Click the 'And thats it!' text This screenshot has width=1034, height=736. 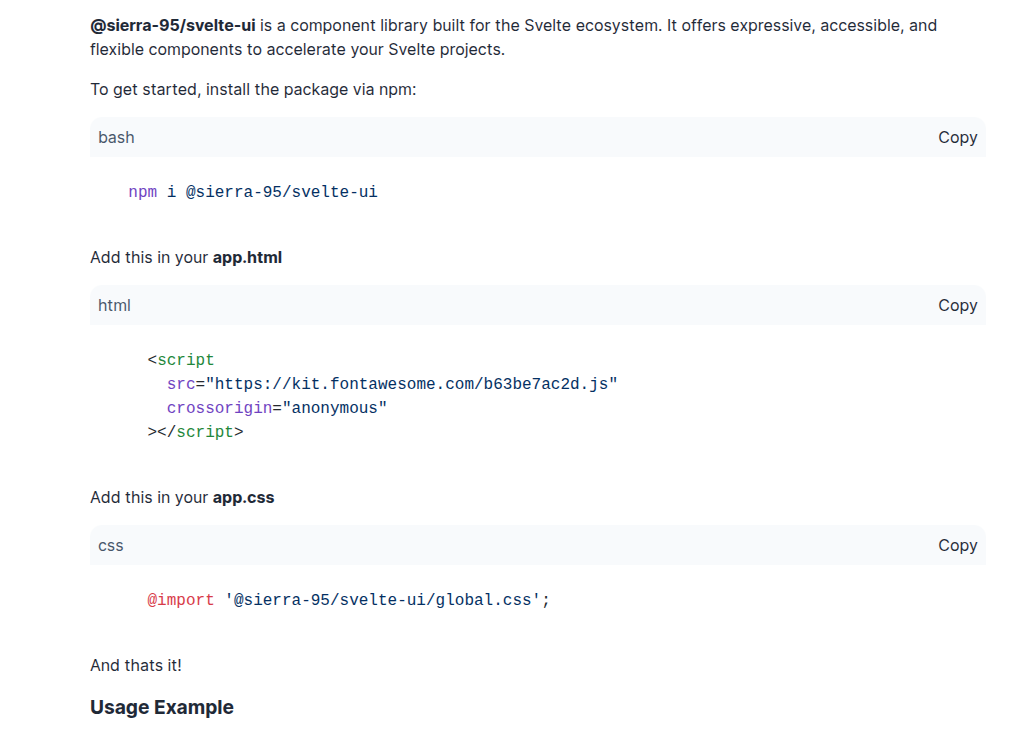click(136, 665)
